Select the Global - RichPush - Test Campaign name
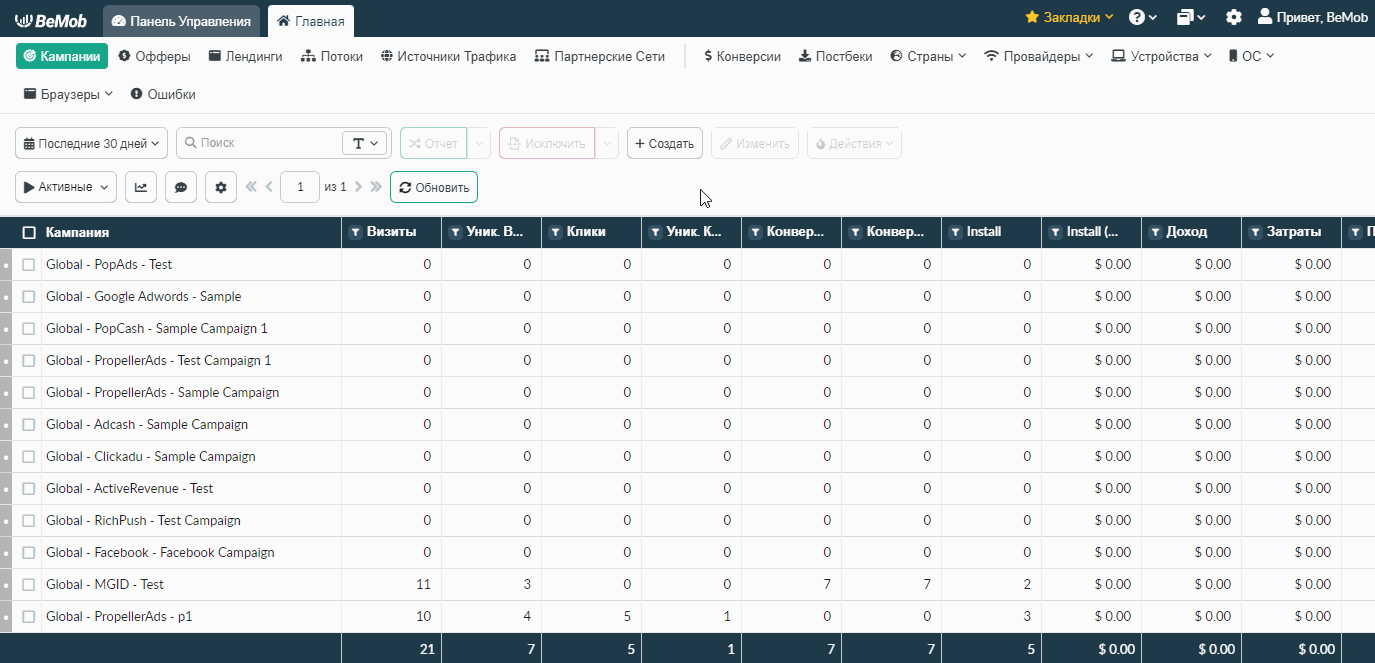Screen dimensions: 1375x663 point(143,520)
